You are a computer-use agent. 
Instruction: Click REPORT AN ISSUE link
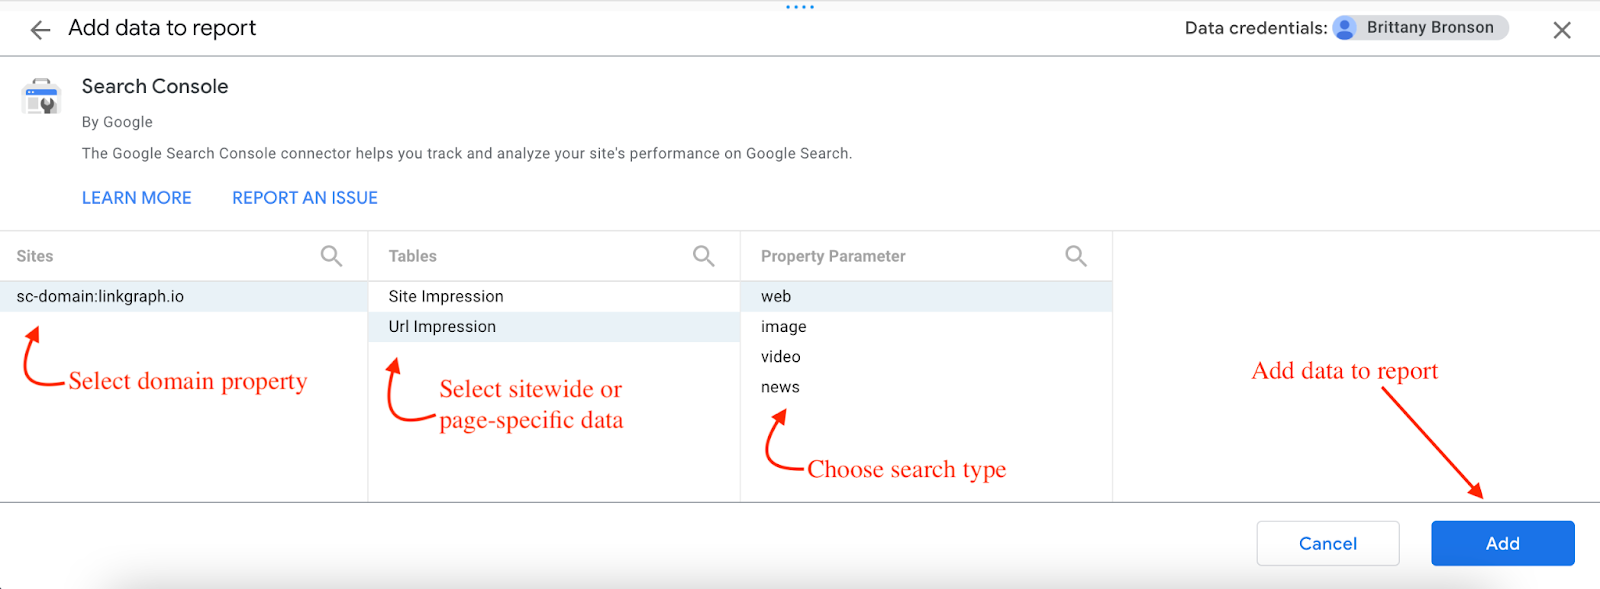[x=305, y=198]
